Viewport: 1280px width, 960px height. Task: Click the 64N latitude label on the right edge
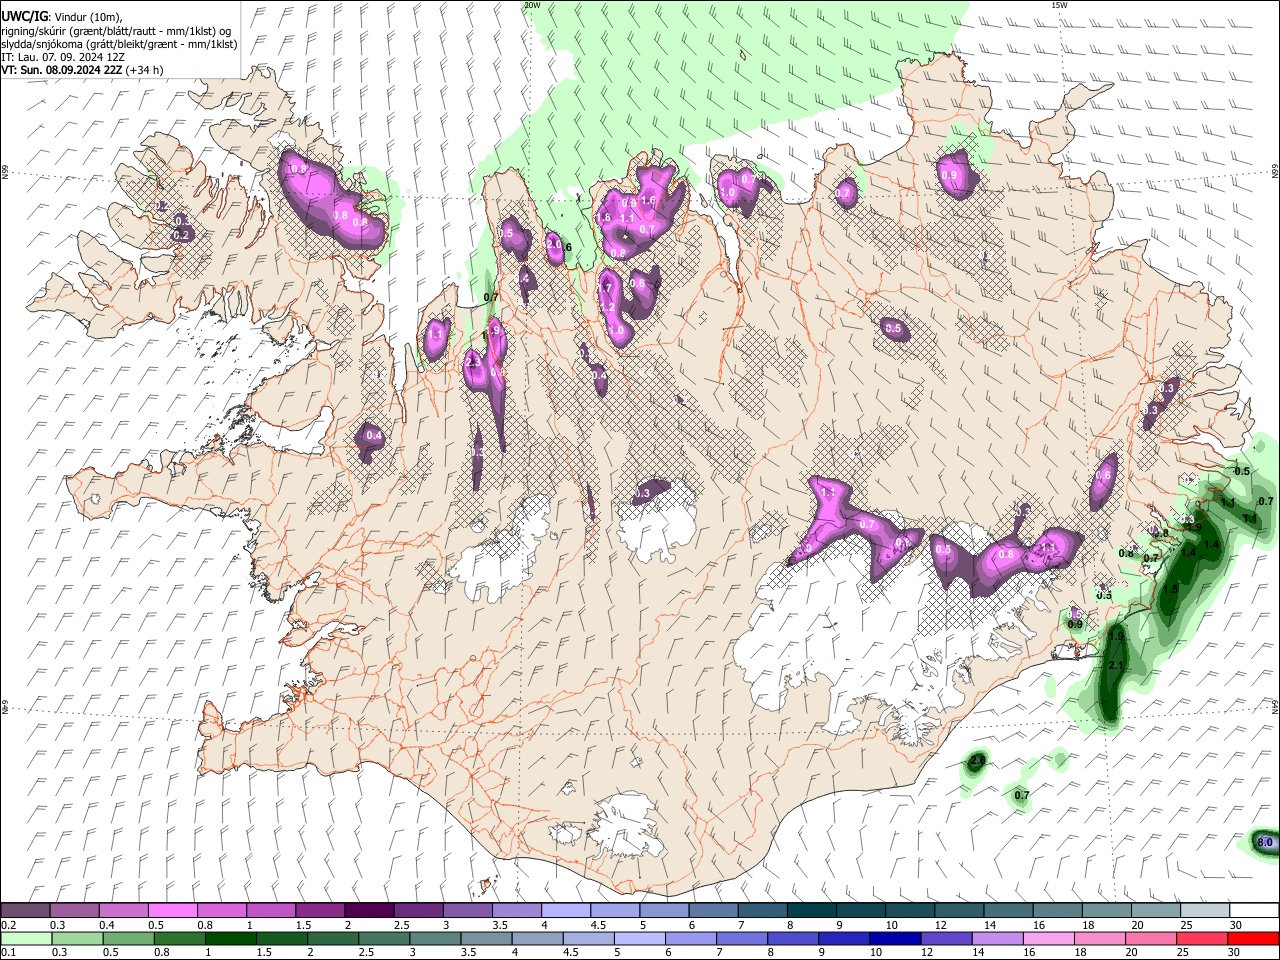point(1275,707)
